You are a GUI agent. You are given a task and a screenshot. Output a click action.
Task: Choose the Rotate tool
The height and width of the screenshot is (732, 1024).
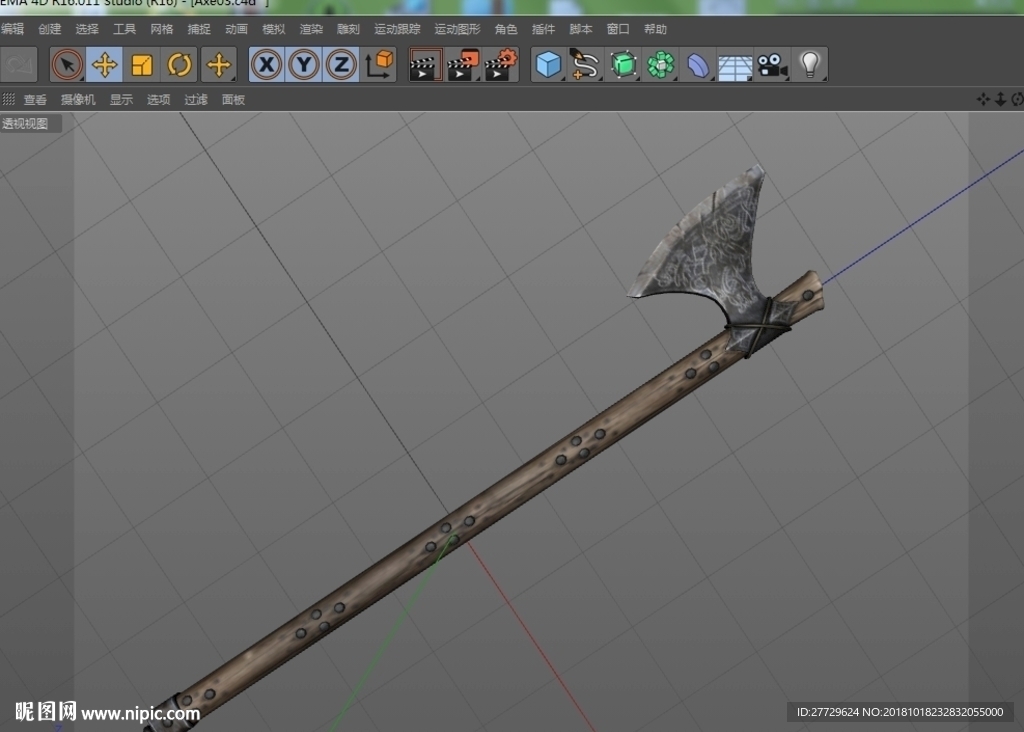pyautogui.click(x=179, y=65)
